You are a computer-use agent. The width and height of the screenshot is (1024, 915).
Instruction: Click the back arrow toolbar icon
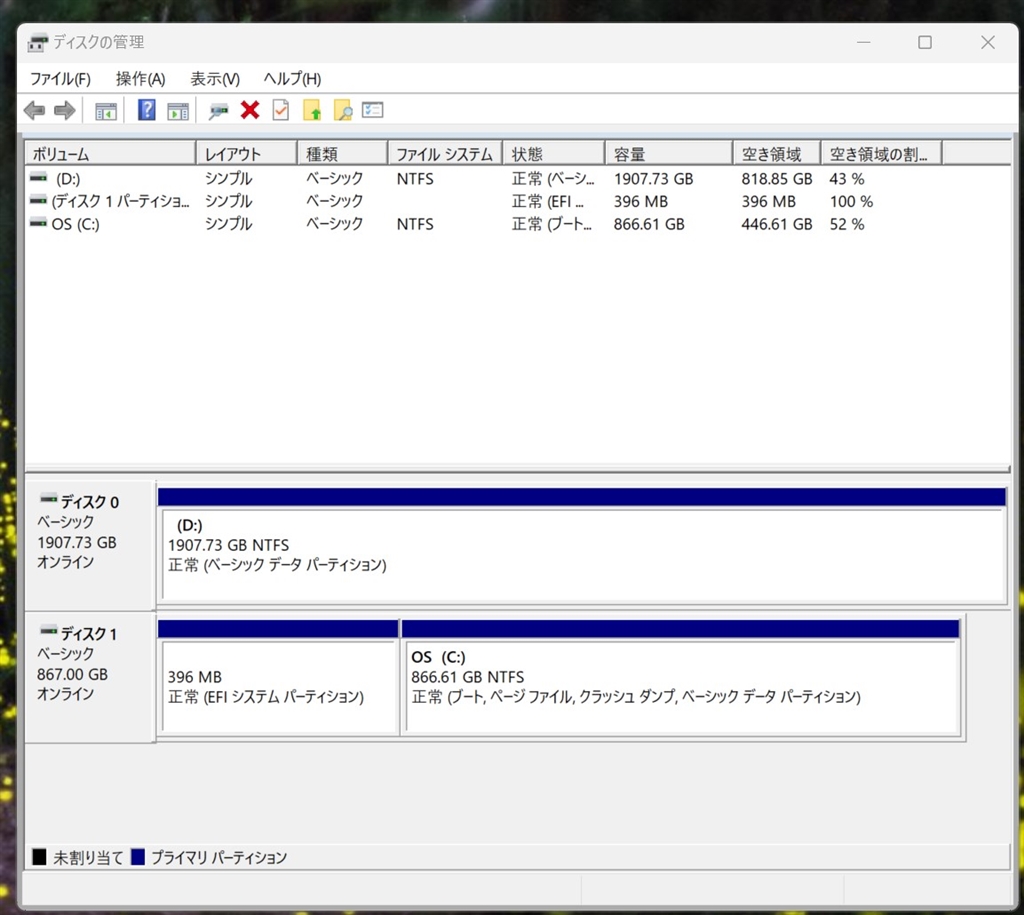tap(34, 111)
